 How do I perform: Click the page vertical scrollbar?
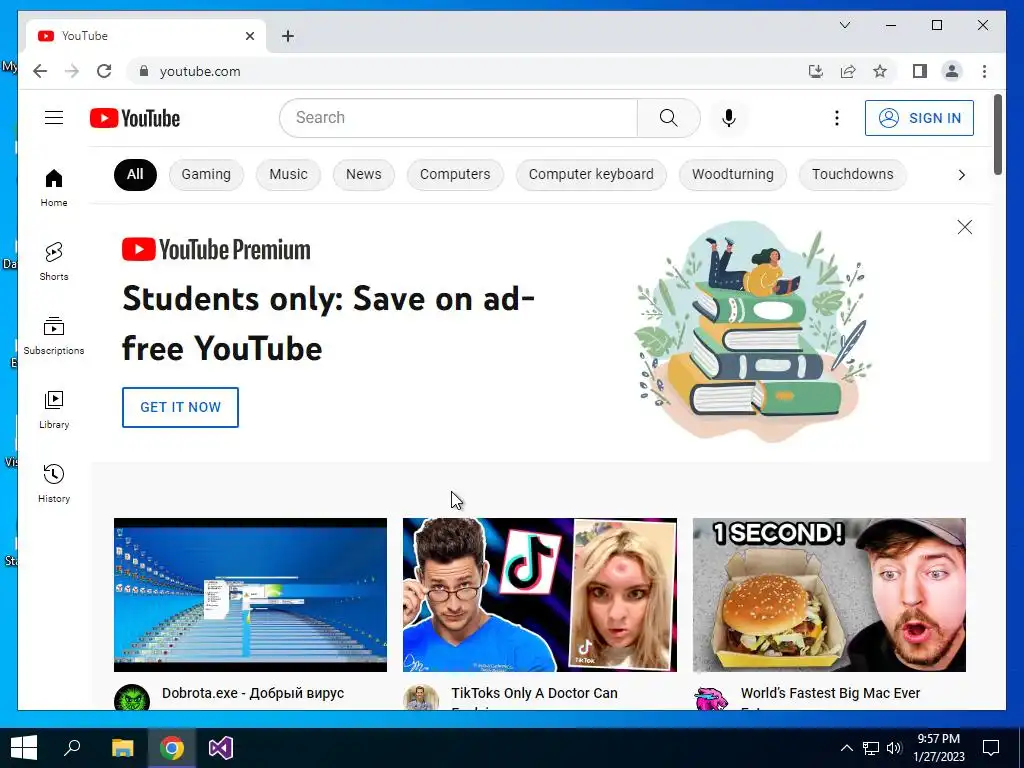(x=997, y=135)
